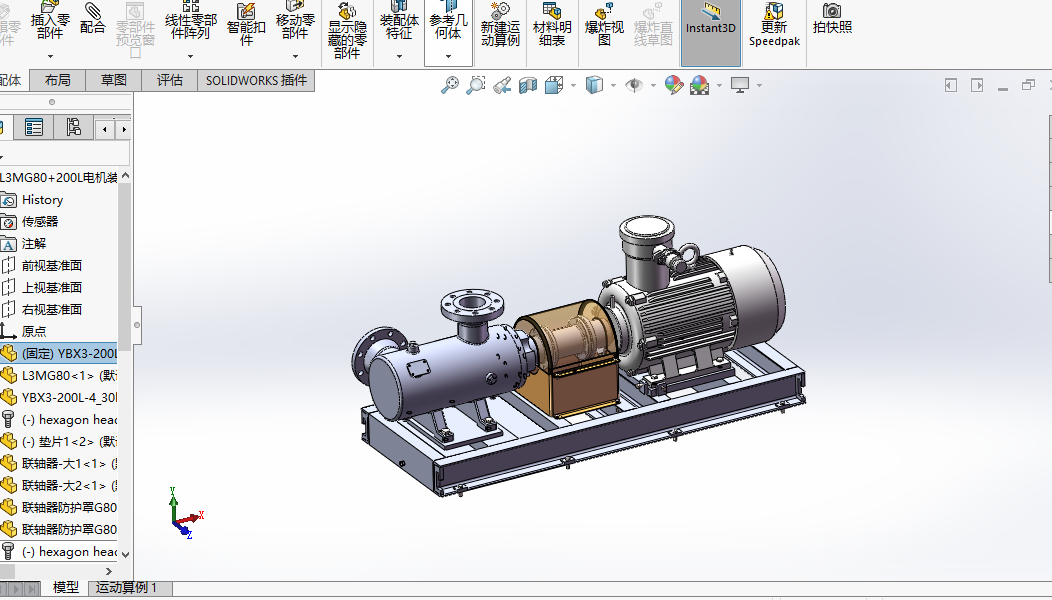
Task: Activate the Section View icon
Action: click(527, 86)
